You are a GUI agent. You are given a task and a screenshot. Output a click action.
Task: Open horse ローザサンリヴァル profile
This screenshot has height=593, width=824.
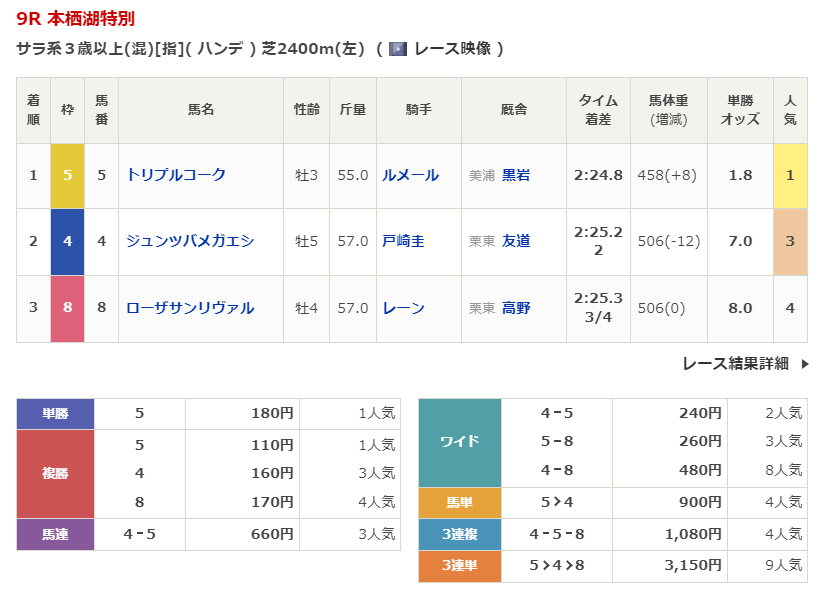(190, 308)
